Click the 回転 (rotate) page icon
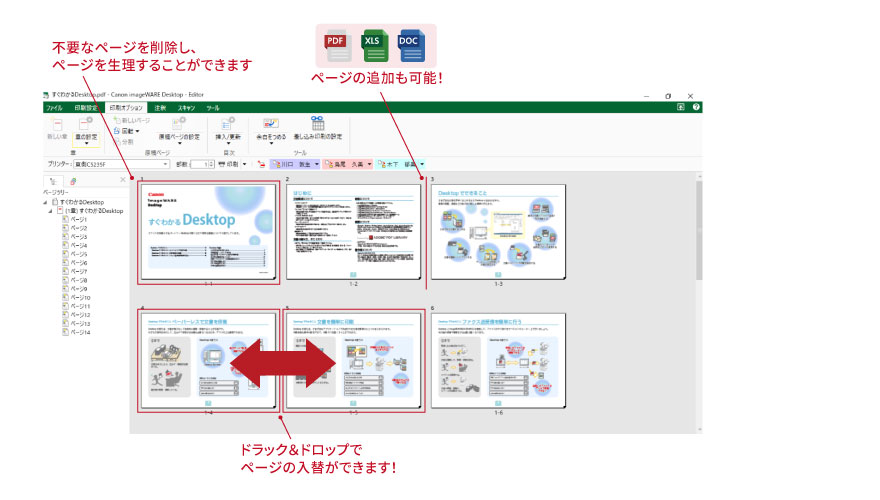Screen dimensions: 880x500 (x=117, y=131)
